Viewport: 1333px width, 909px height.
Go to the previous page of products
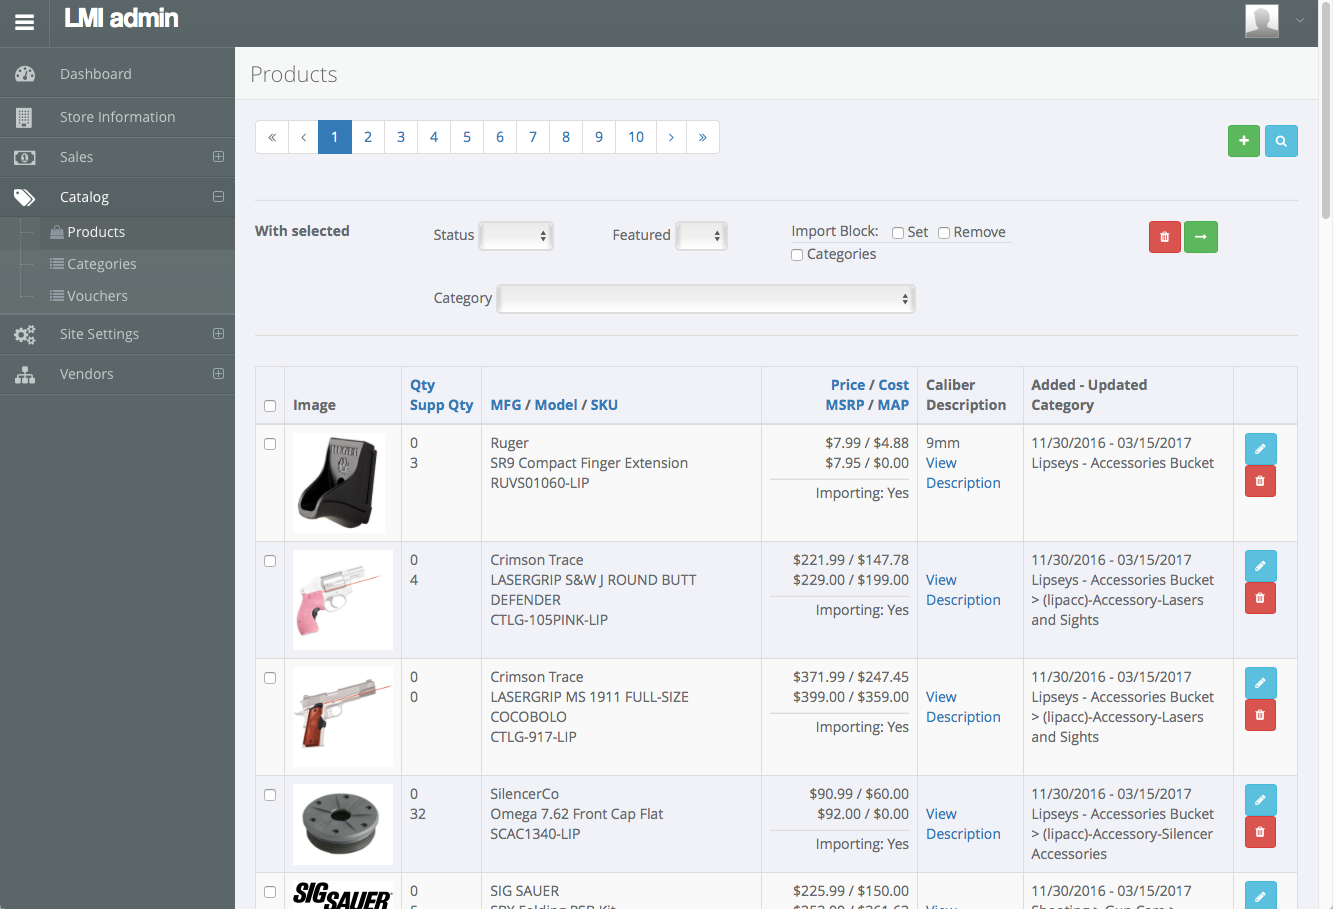point(303,137)
